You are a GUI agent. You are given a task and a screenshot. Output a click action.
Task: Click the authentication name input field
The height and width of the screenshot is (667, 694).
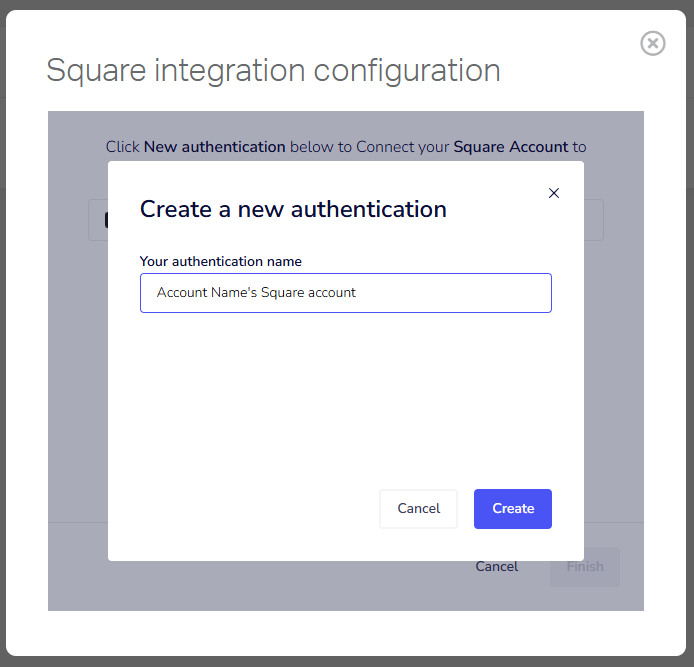click(x=346, y=293)
